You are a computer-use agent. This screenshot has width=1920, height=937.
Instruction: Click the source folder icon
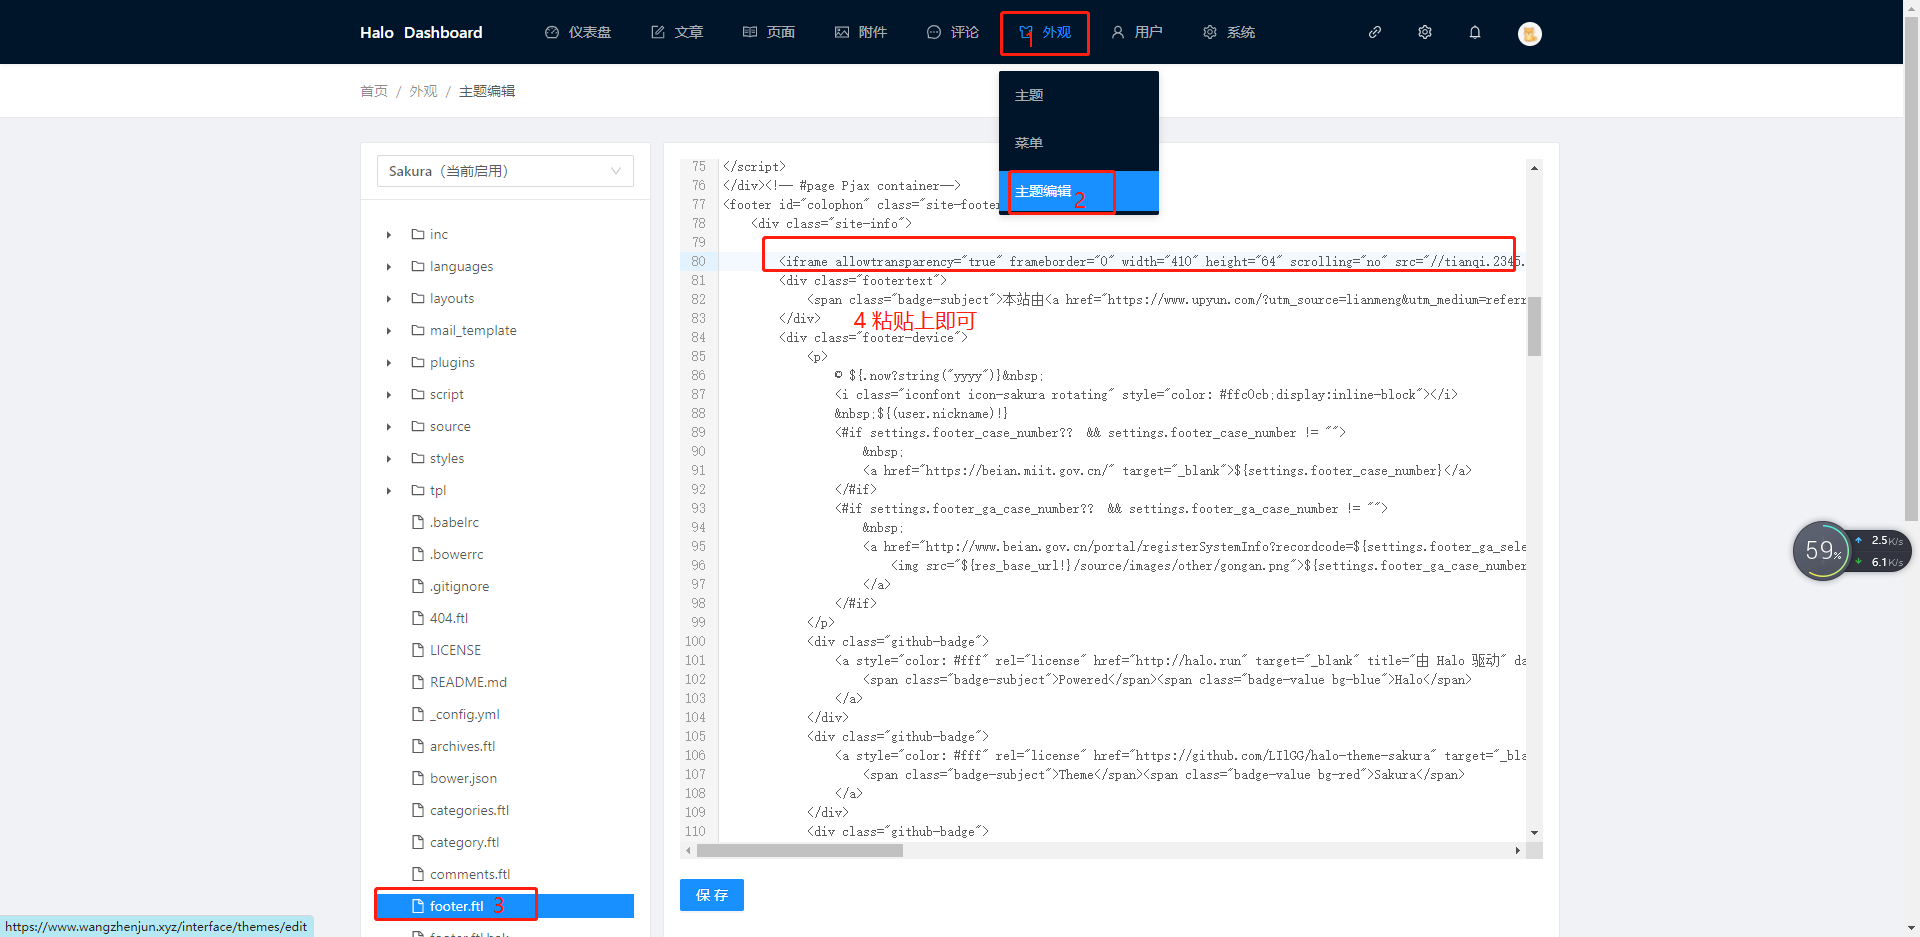(x=418, y=426)
